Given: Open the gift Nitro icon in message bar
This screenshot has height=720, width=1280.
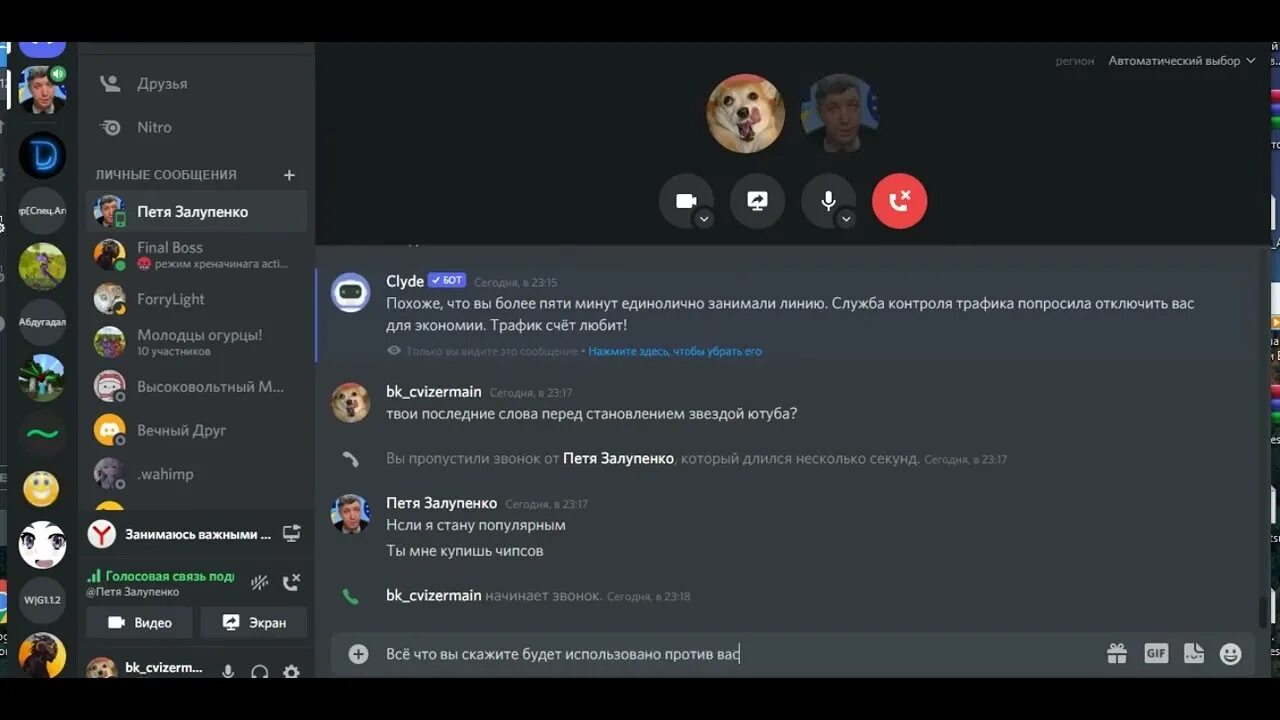Looking at the screenshot, I should click(x=1117, y=654).
